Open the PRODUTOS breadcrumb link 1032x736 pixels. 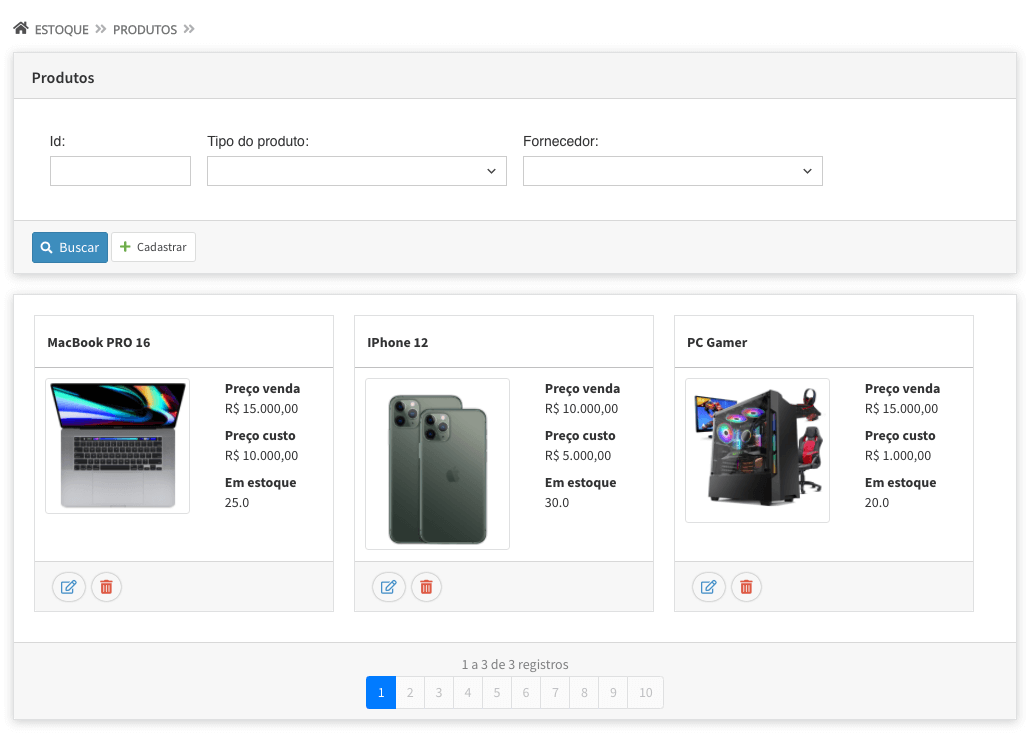tap(145, 30)
